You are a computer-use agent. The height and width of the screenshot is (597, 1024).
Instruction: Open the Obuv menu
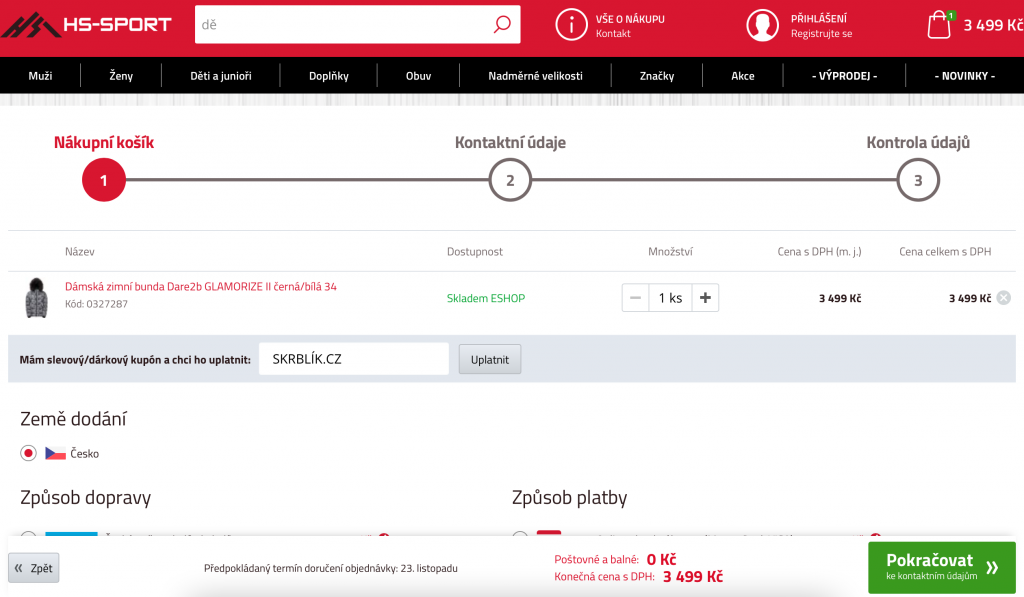tap(419, 76)
